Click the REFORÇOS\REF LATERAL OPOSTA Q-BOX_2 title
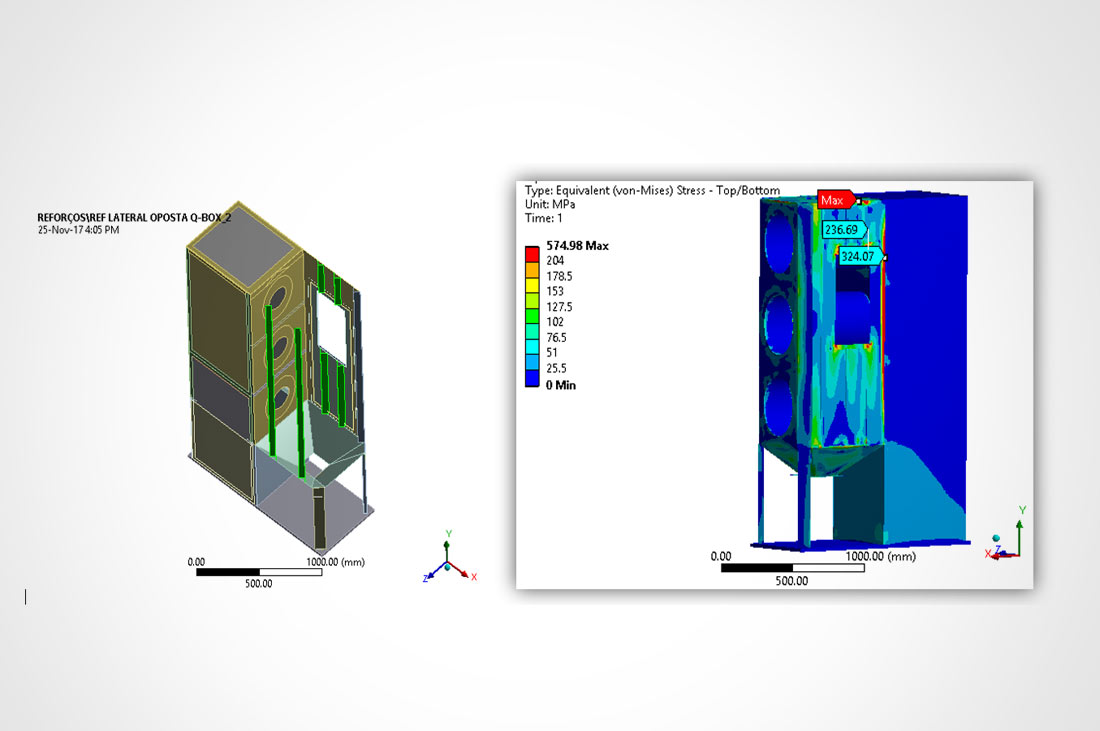Image resolution: width=1100 pixels, height=731 pixels. click(133, 217)
